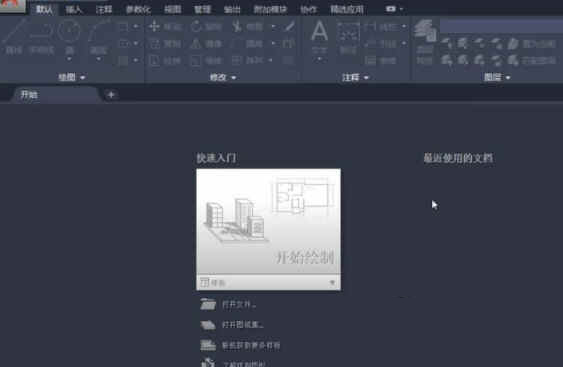The height and width of the screenshot is (367, 563).
Task: Open the Arc tool dropdown arrow
Action: [x=98, y=59]
